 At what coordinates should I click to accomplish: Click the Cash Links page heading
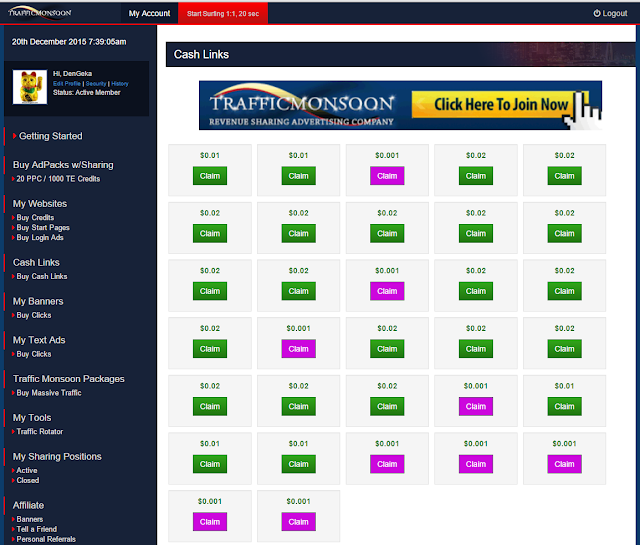(x=201, y=54)
